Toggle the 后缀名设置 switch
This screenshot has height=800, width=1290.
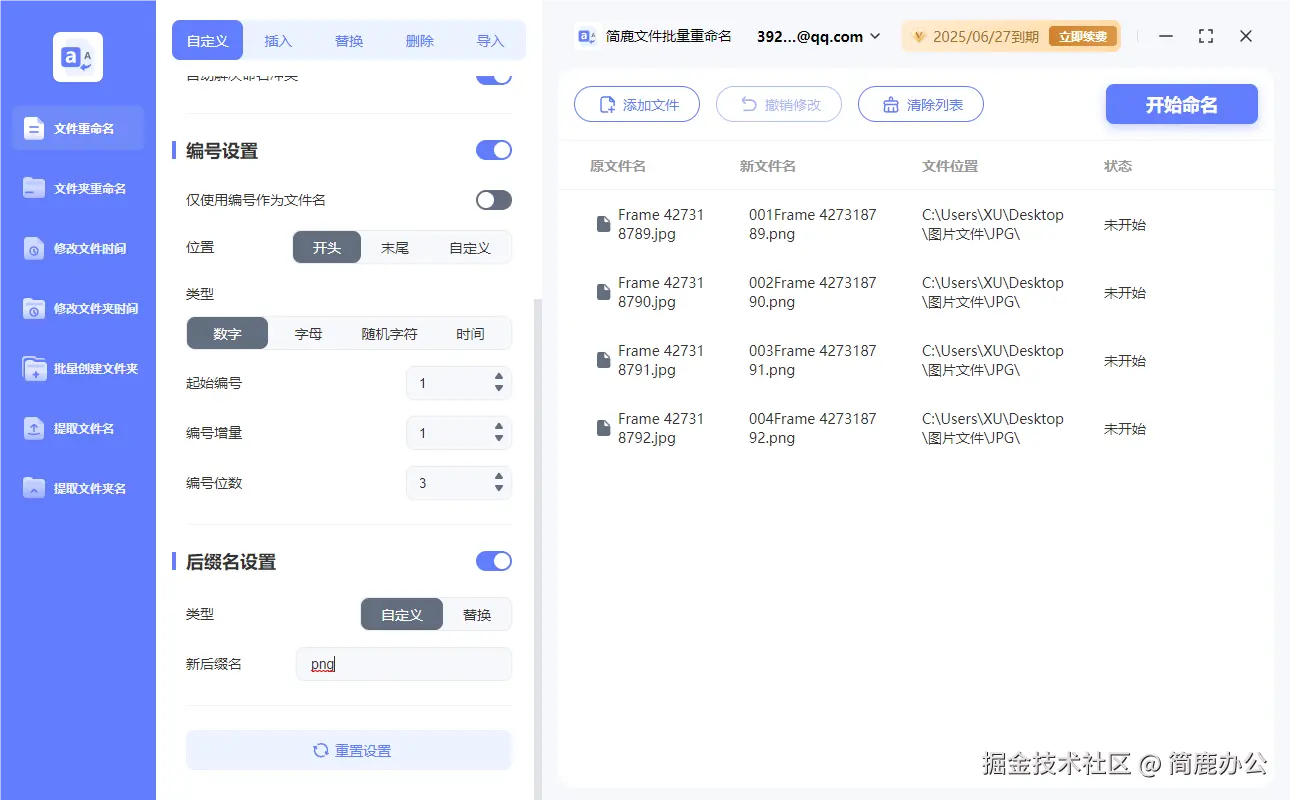494,561
